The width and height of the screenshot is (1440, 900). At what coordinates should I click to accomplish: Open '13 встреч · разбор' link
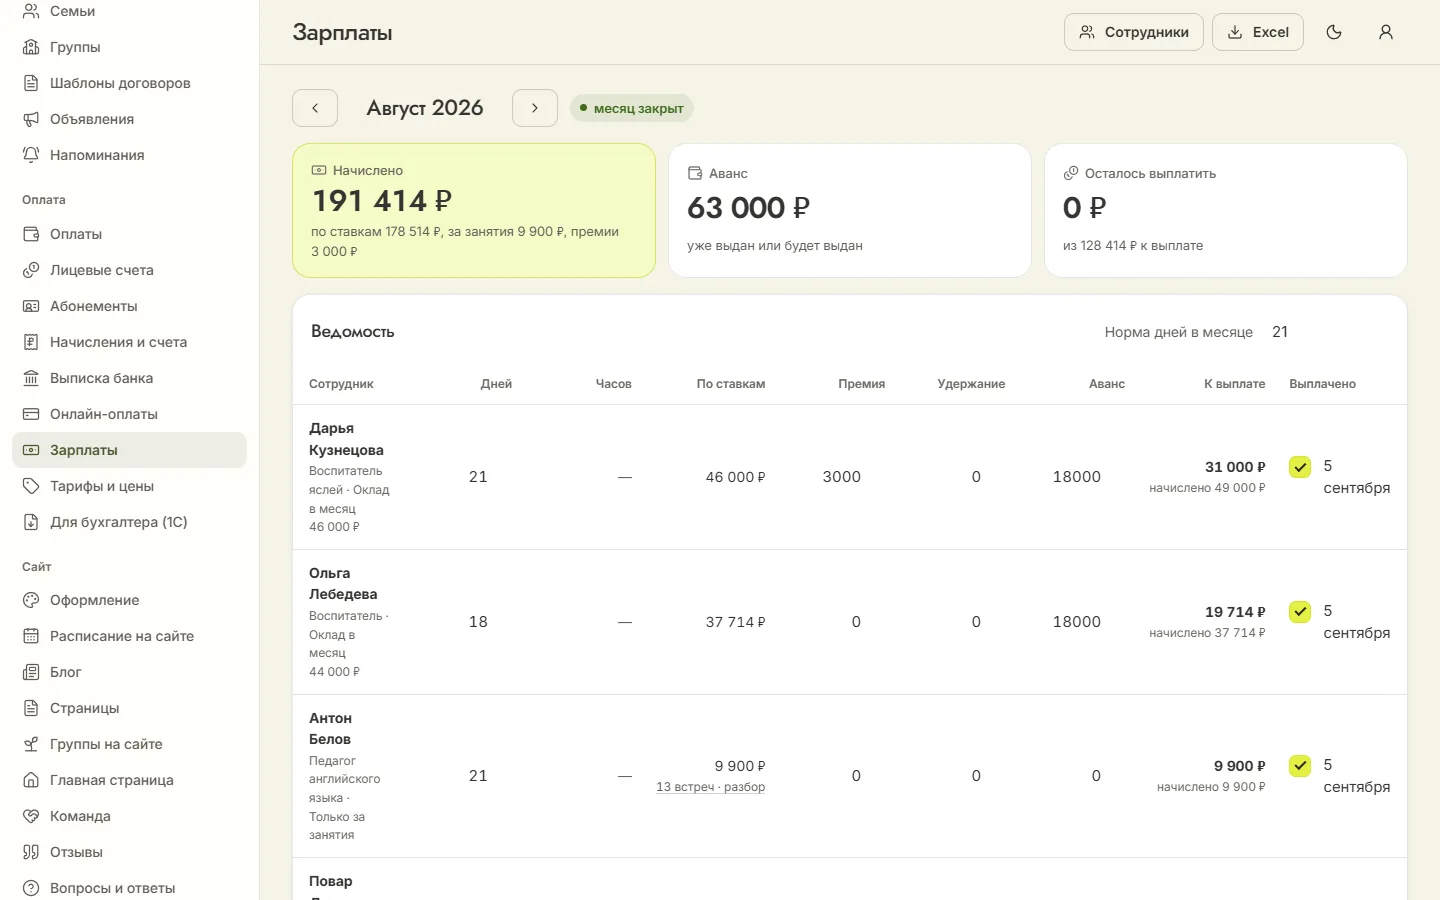tap(710, 787)
